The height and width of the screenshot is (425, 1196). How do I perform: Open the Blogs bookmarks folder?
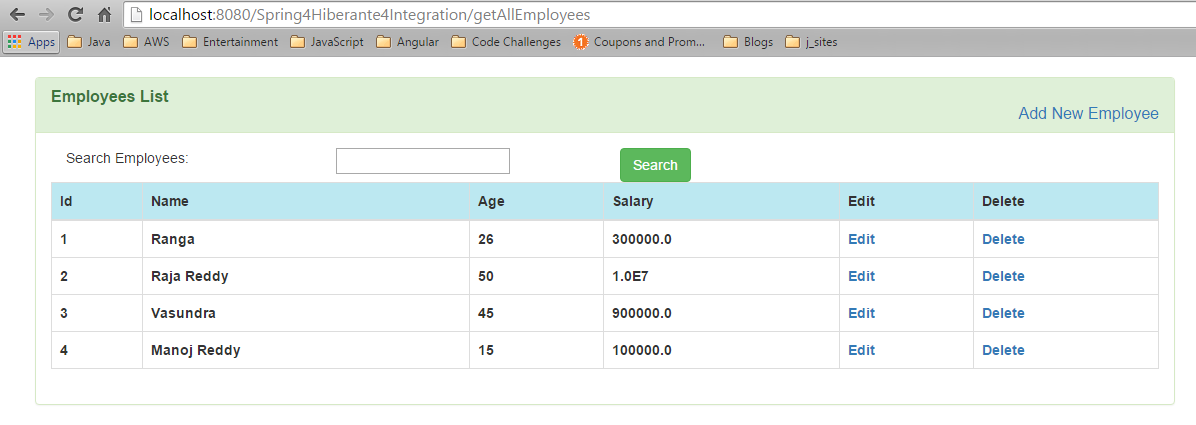(x=748, y=42)
